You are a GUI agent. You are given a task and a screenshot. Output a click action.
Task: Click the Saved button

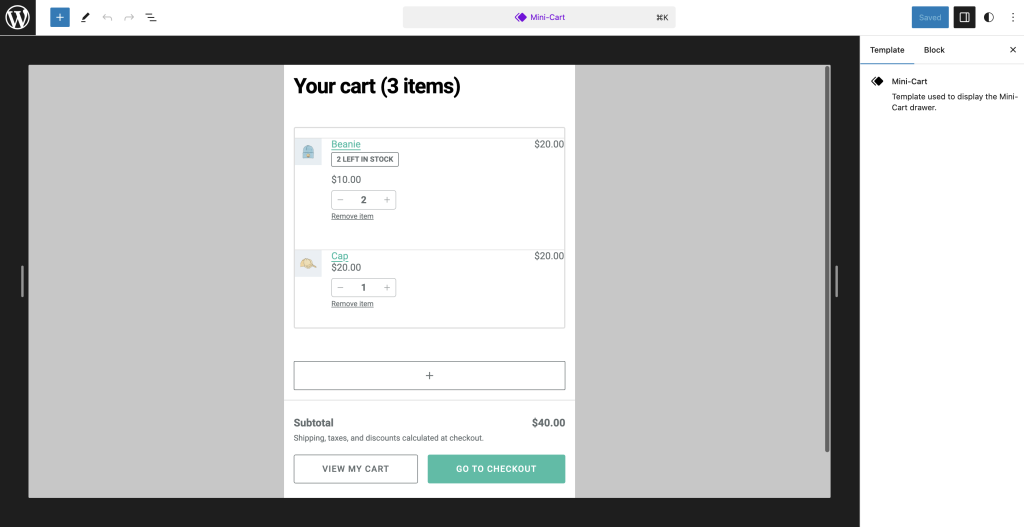coord(930,17)
